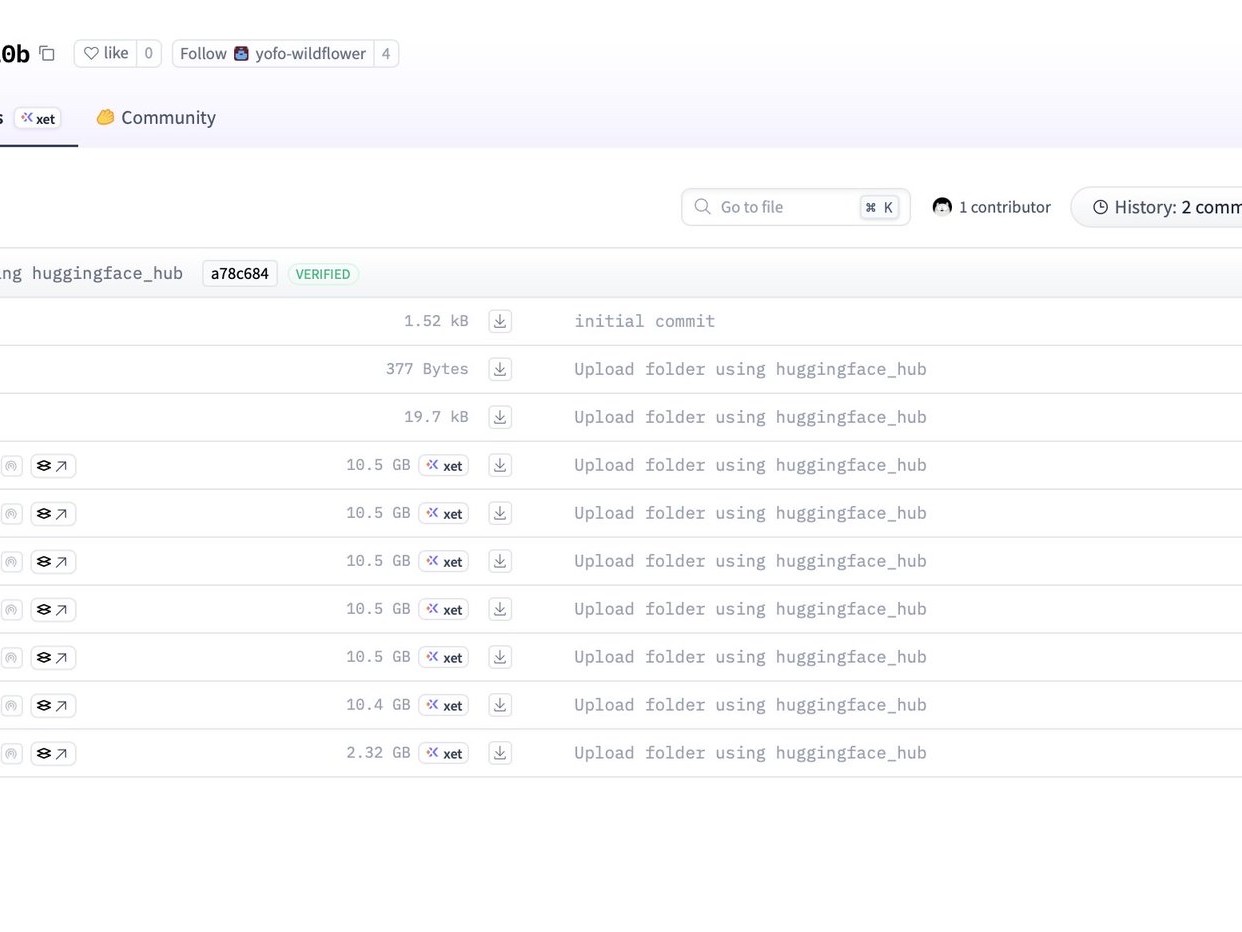Download the 10.4 GB file
The width and height of the screenshot is (1242, 932).
tap(500, 705)
